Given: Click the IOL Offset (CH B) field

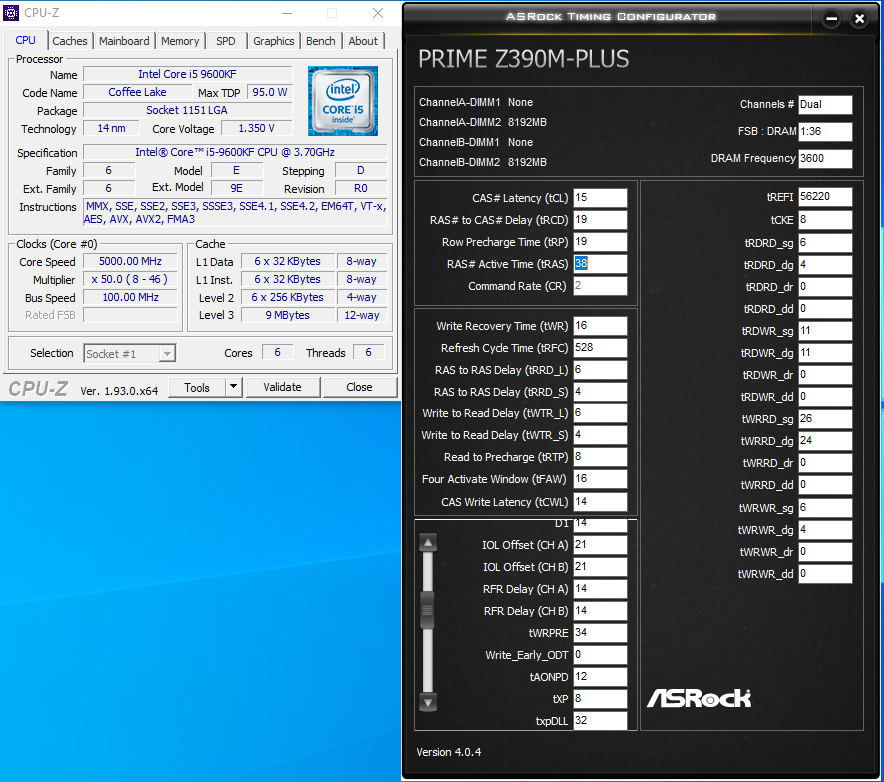Looking at the screenshot, I should 600,567.
